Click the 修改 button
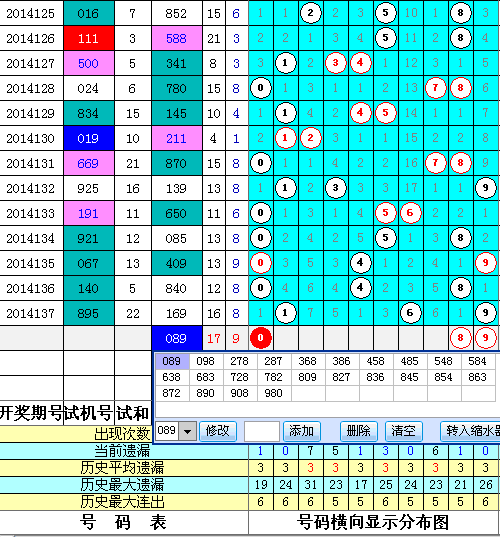This screenshot has width=500, height=537. (x=218, y=431)
